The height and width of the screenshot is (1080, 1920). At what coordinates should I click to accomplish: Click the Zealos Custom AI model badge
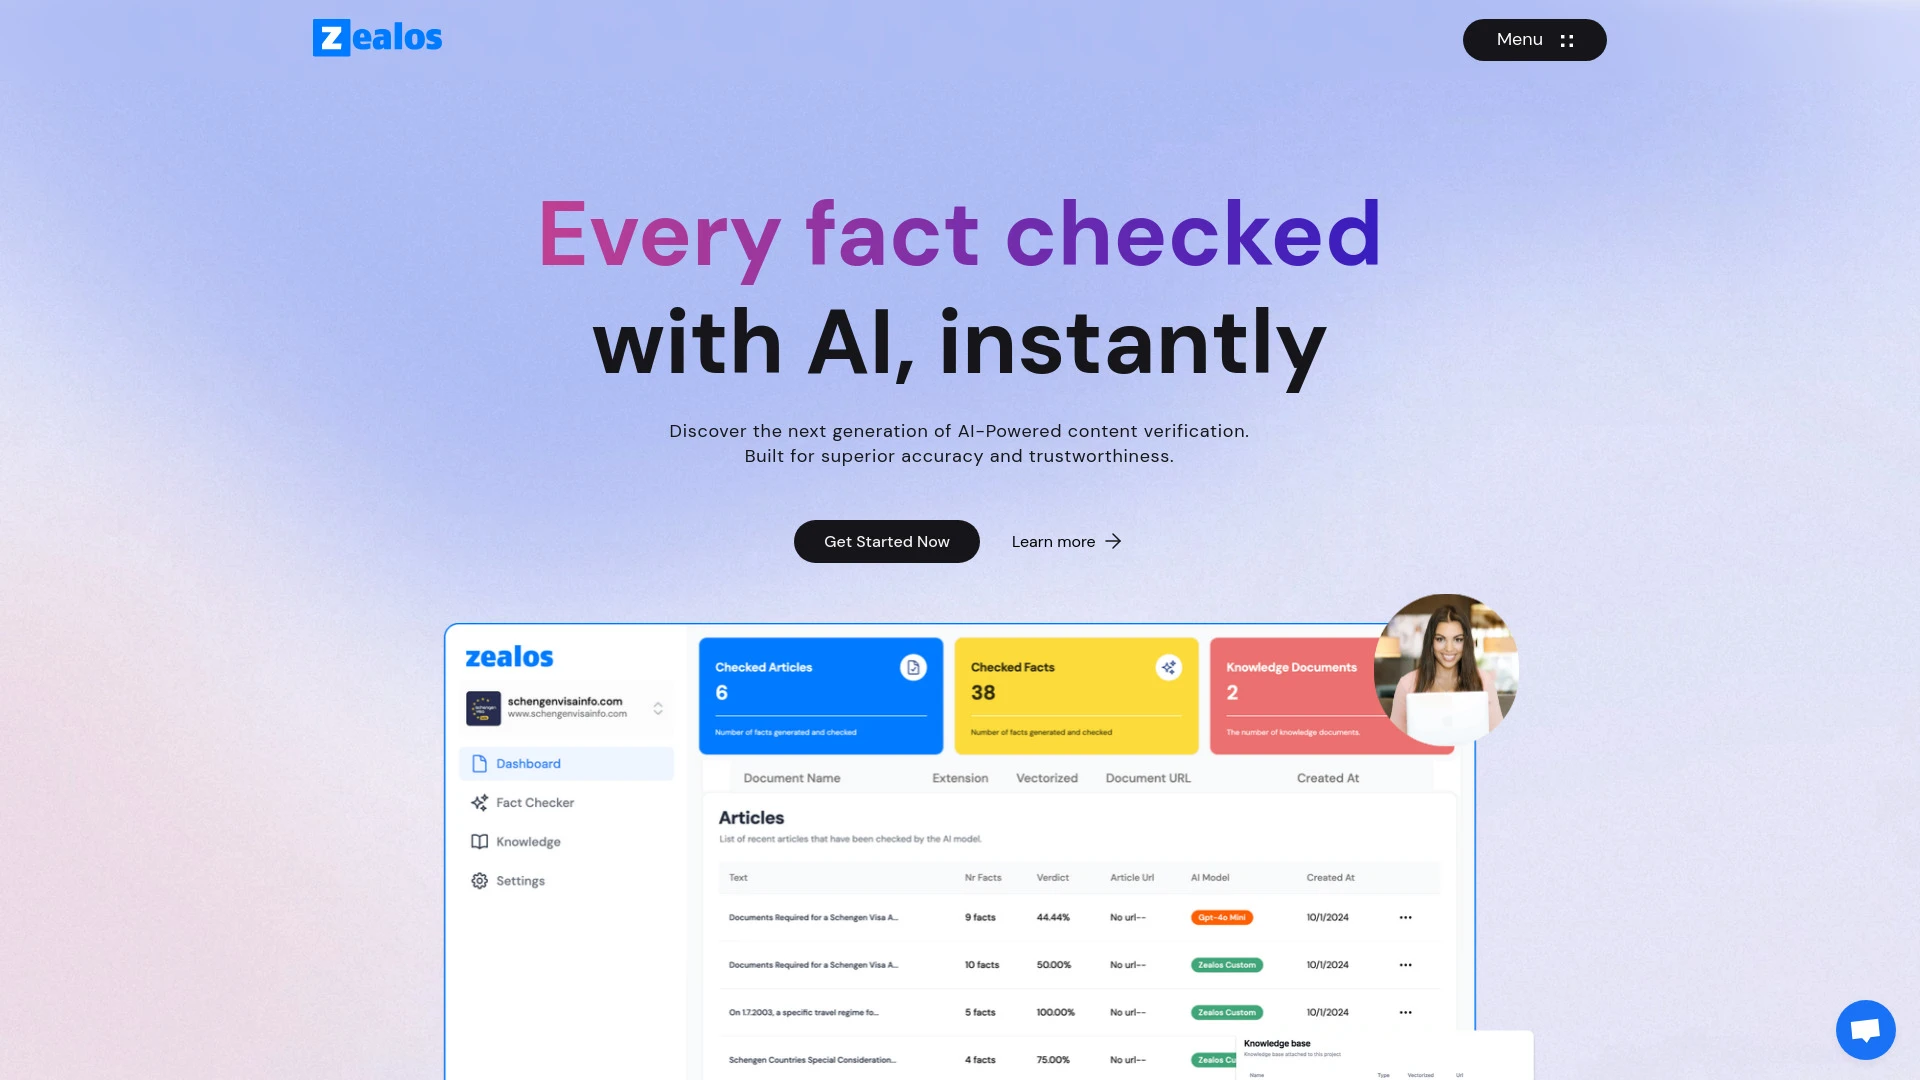tap(1226, 965)
